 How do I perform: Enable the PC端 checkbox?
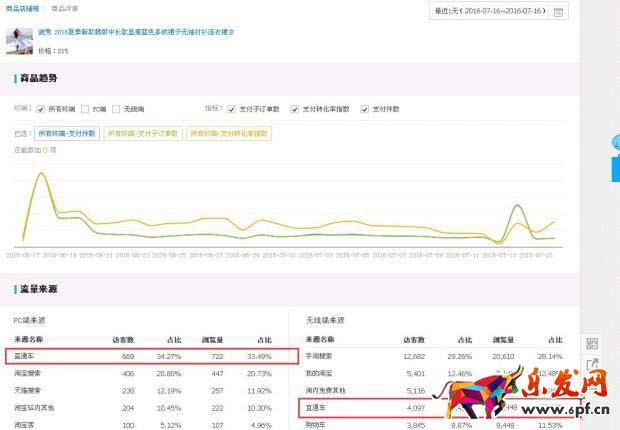(85, 108)
